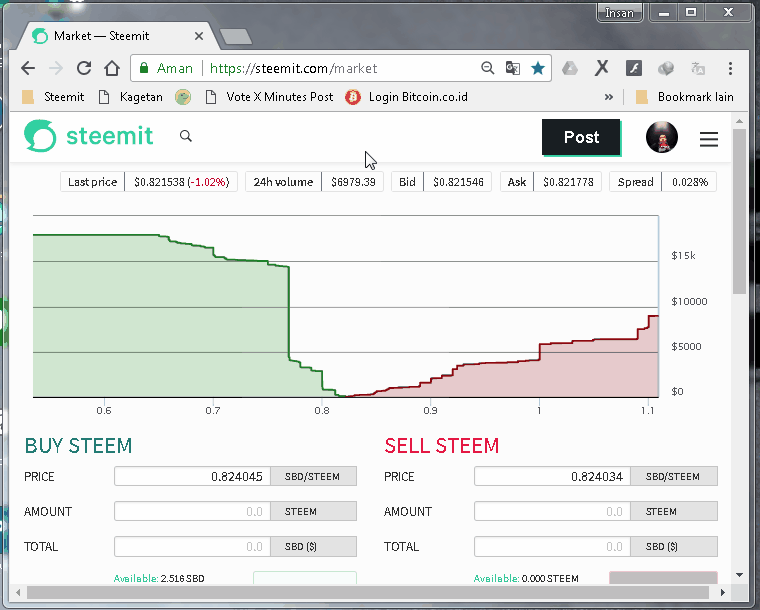Open Vote X Minutes Post bookmark
This screenshot has height=610, width=760.
click(269, 97)
